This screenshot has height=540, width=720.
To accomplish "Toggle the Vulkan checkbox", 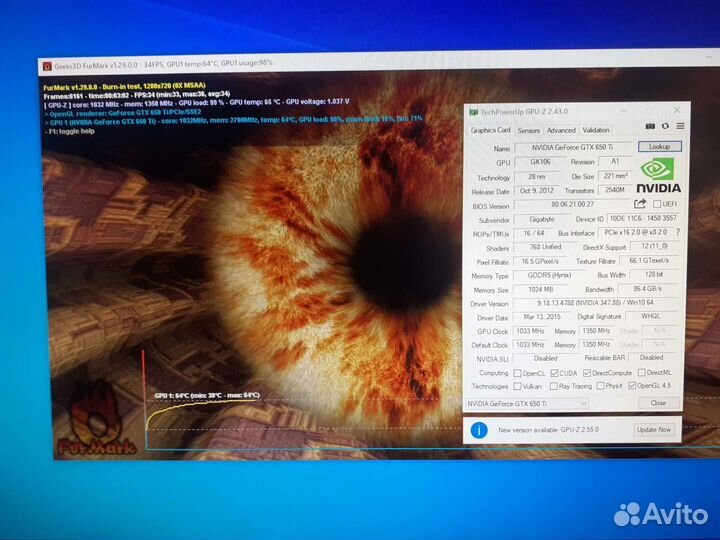I will pyautogui.click(x=517, y=386).
